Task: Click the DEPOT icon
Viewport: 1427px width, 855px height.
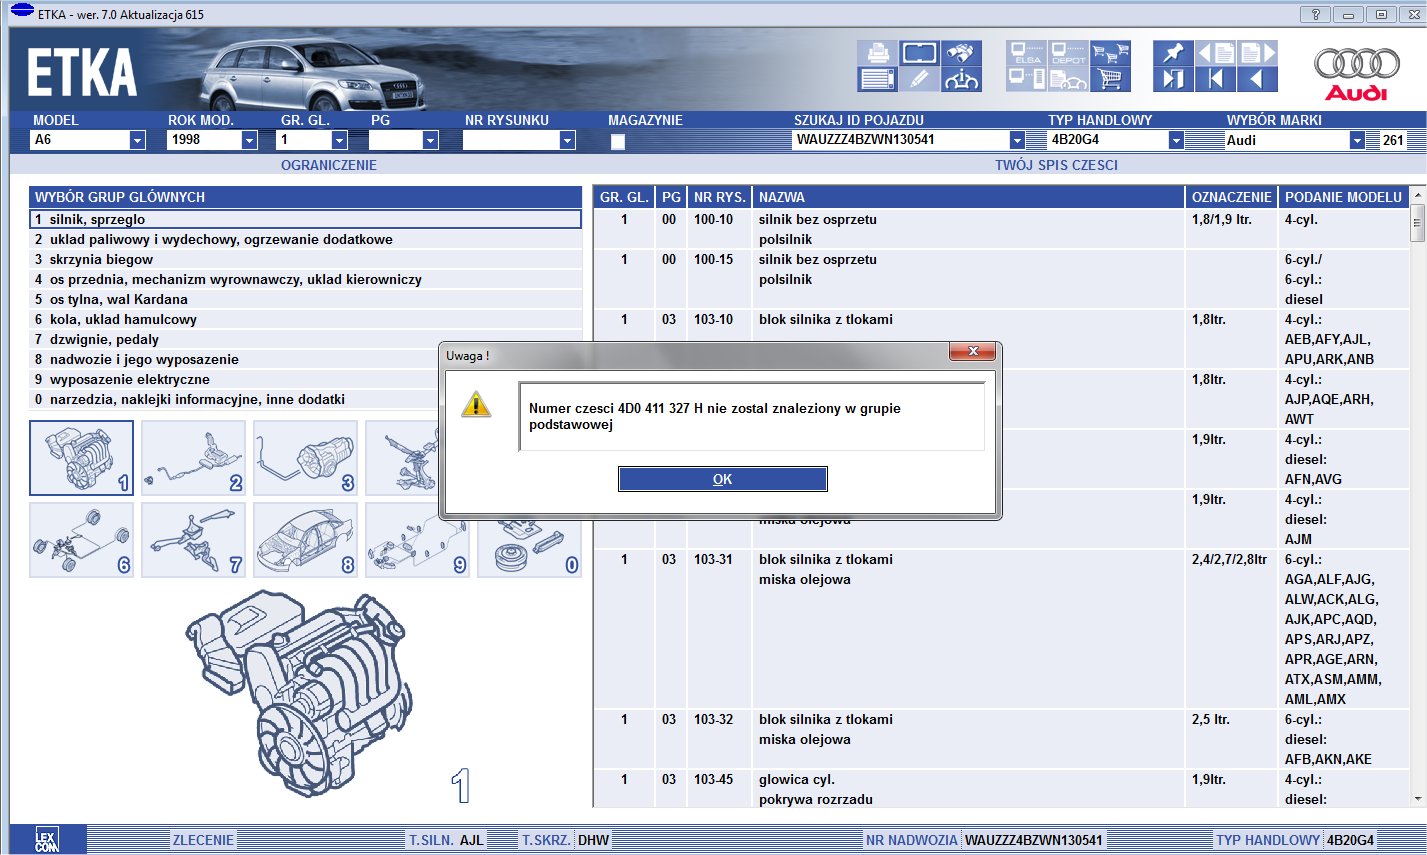Action: coord(1069,53)
